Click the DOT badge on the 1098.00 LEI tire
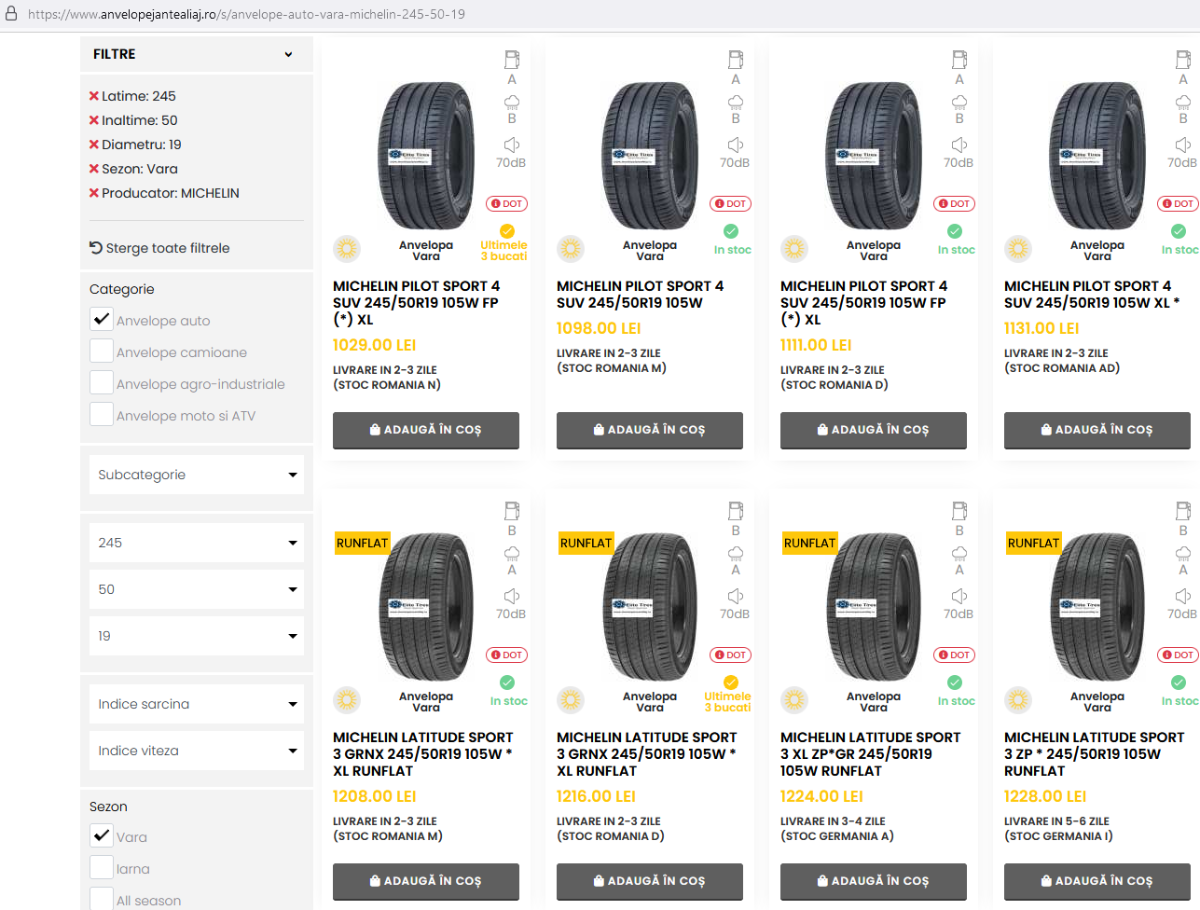Screen dimensions: 1200x910 (731, 203)
